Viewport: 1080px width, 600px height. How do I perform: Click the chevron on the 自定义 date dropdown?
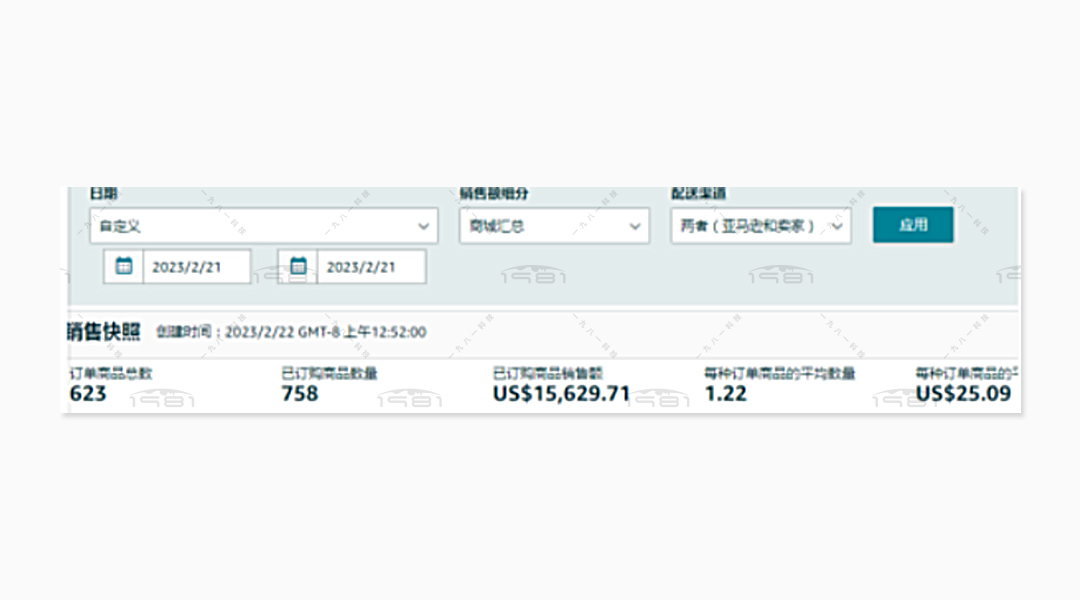click(x=424, y=226)
